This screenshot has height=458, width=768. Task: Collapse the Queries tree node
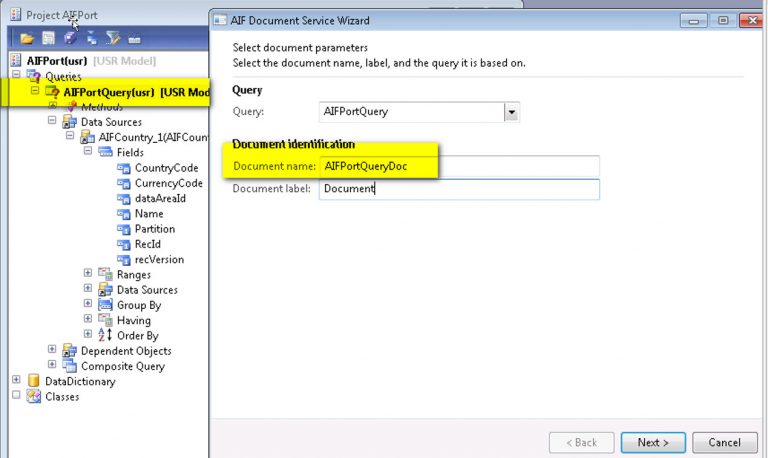click(16, 76)
